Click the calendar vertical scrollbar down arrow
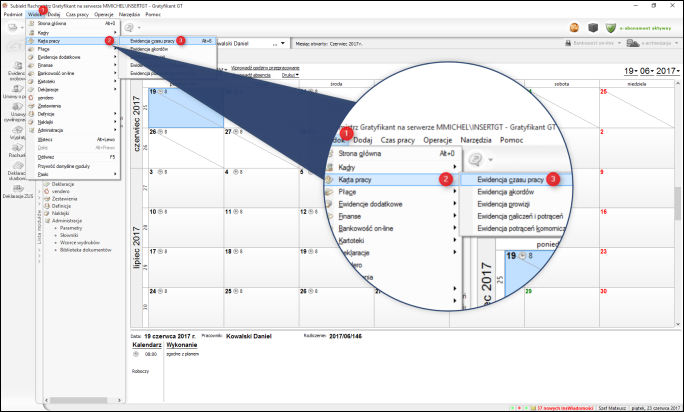This screenshot has width=684, height=412. [x=678, y=324]
